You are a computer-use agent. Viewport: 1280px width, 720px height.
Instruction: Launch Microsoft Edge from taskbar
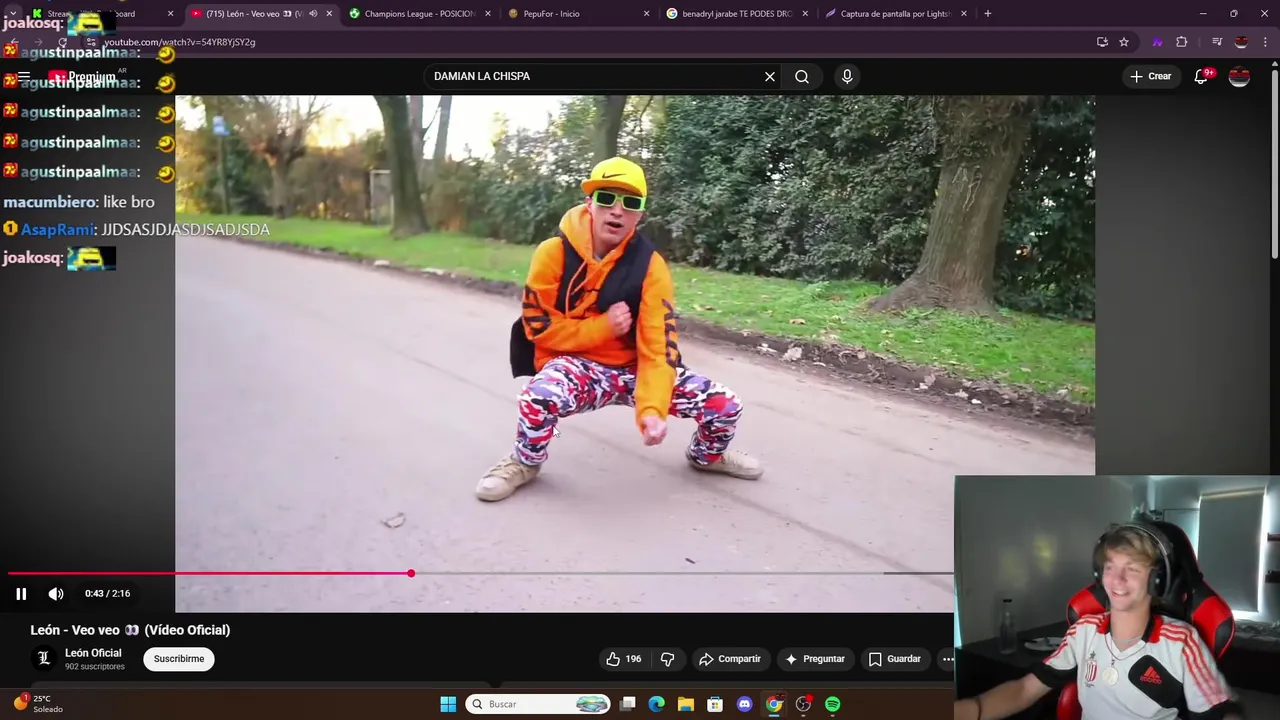656,704
